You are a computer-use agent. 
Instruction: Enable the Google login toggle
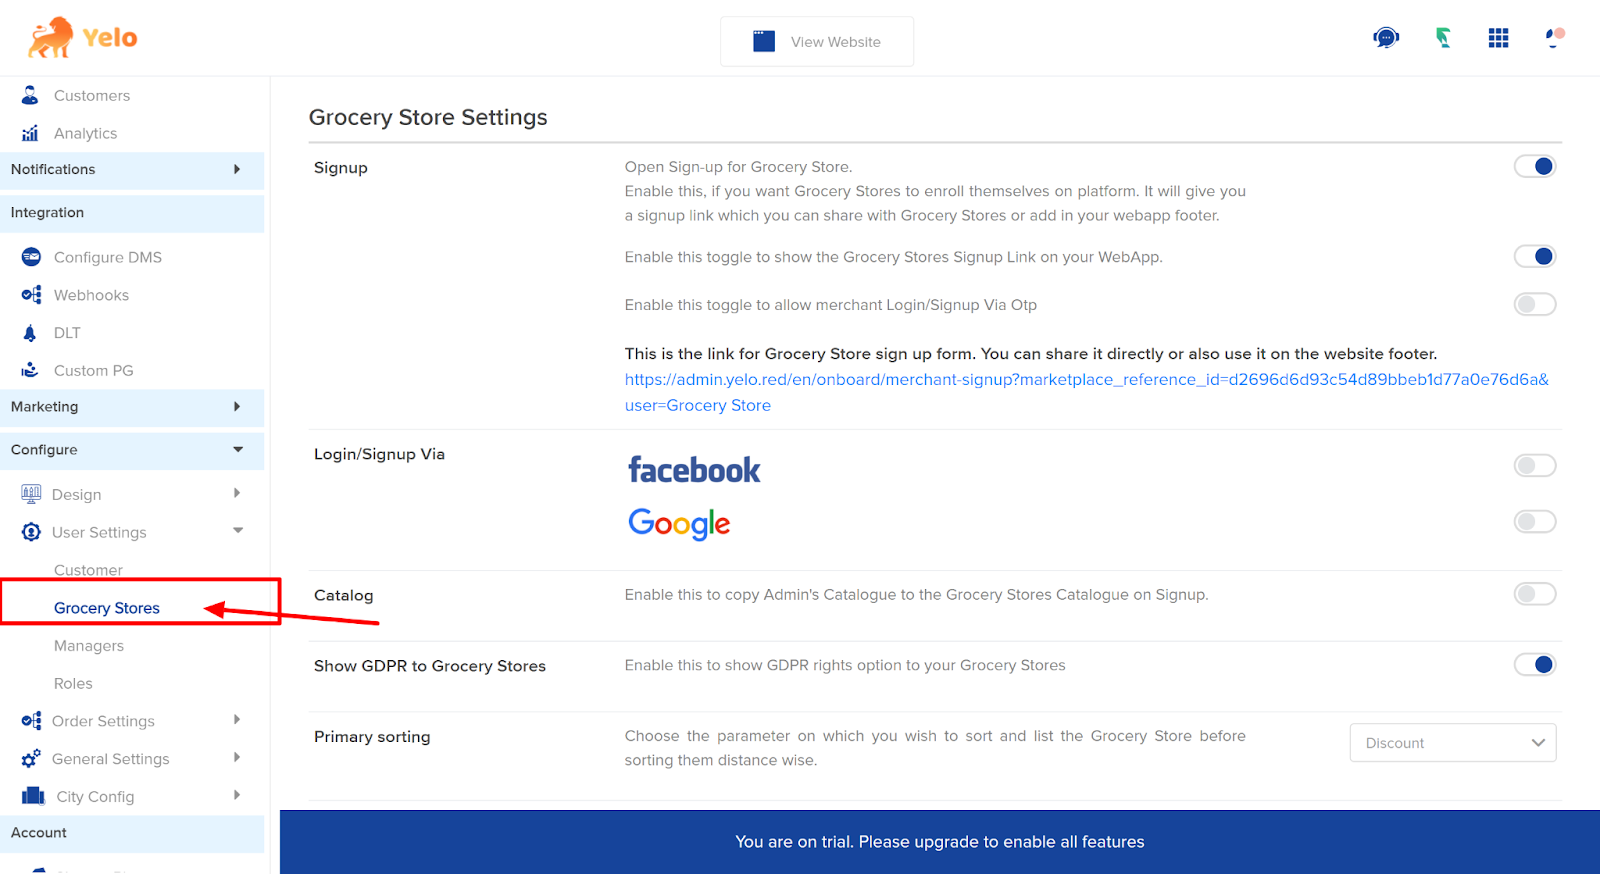coord(1535,521)
